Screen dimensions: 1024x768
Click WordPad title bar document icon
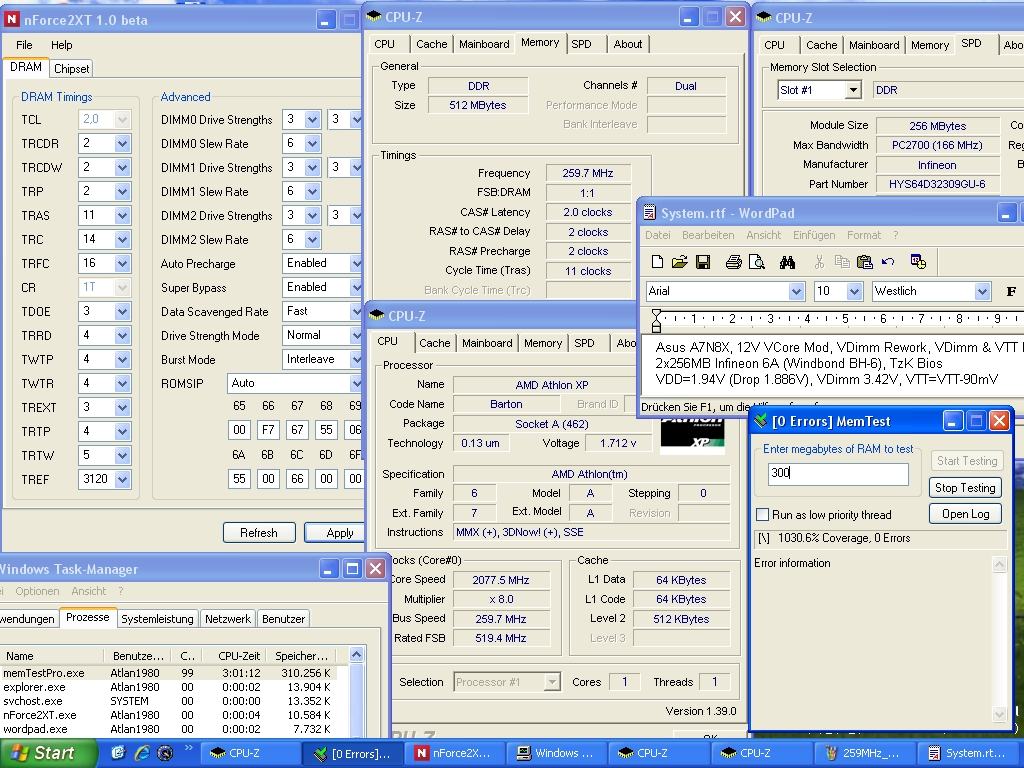649,213
